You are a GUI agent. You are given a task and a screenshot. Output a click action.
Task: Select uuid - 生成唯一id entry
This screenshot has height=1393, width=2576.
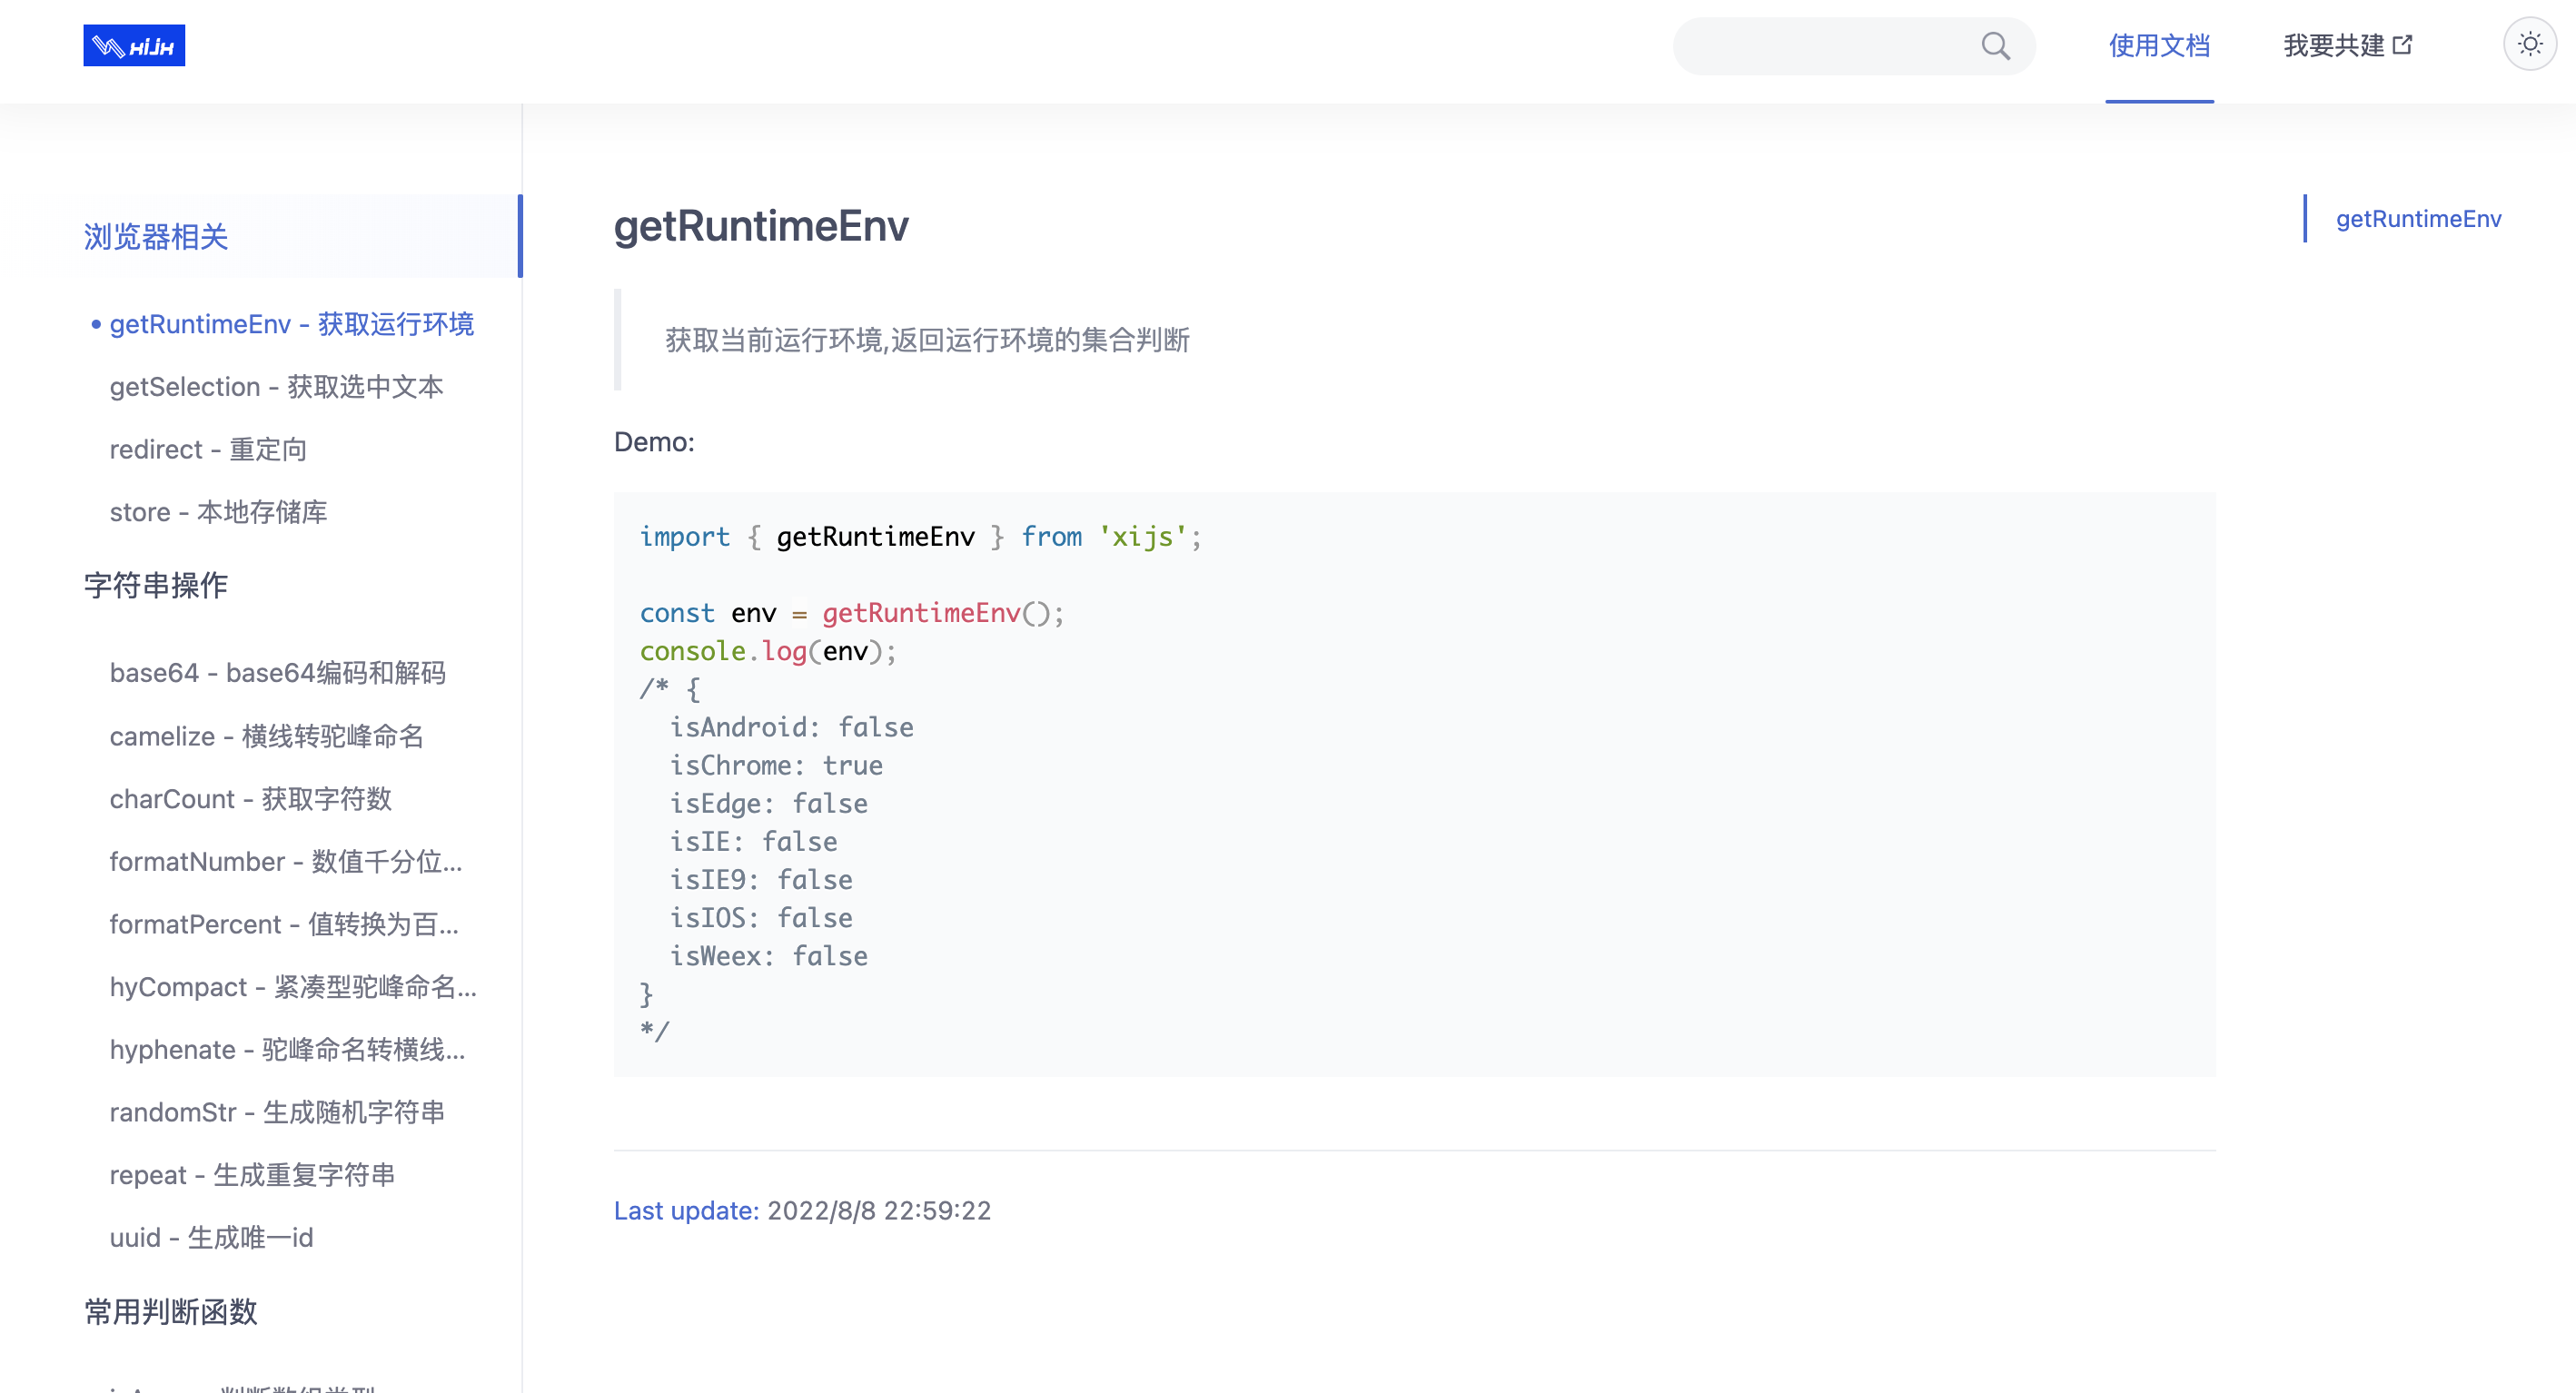pyautogui.click(x=211, y=1238)
